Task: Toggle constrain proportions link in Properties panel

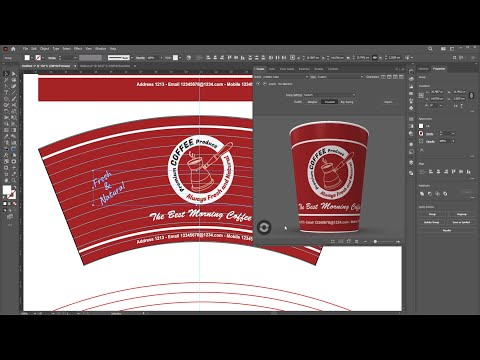Action: [471, 95]
